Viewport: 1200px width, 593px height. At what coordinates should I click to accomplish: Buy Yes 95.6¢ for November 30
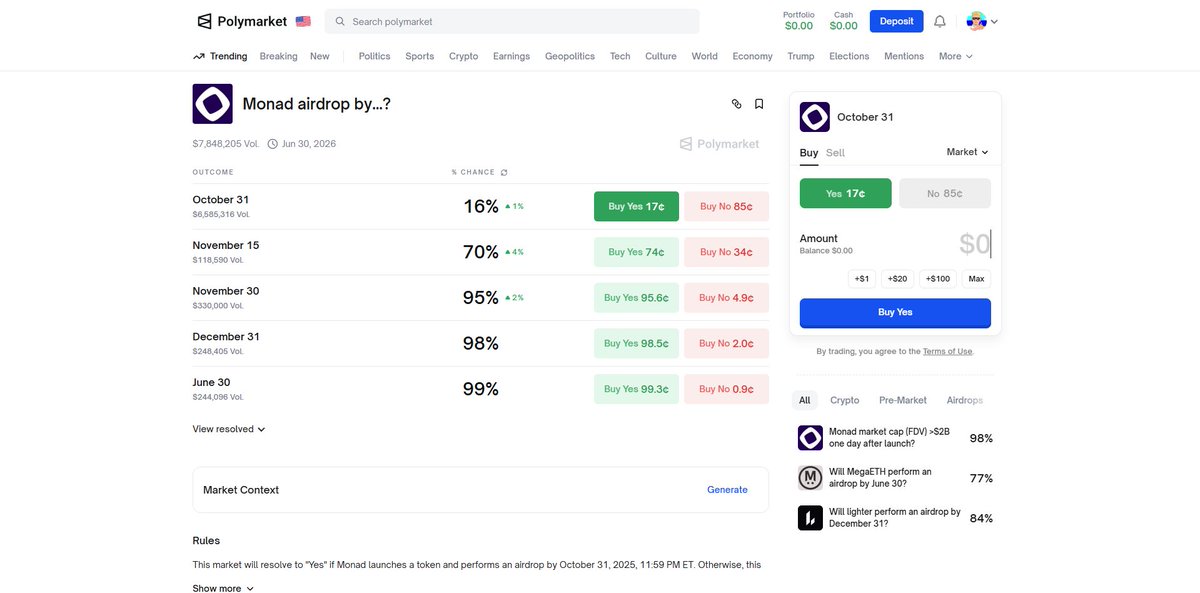636,297
